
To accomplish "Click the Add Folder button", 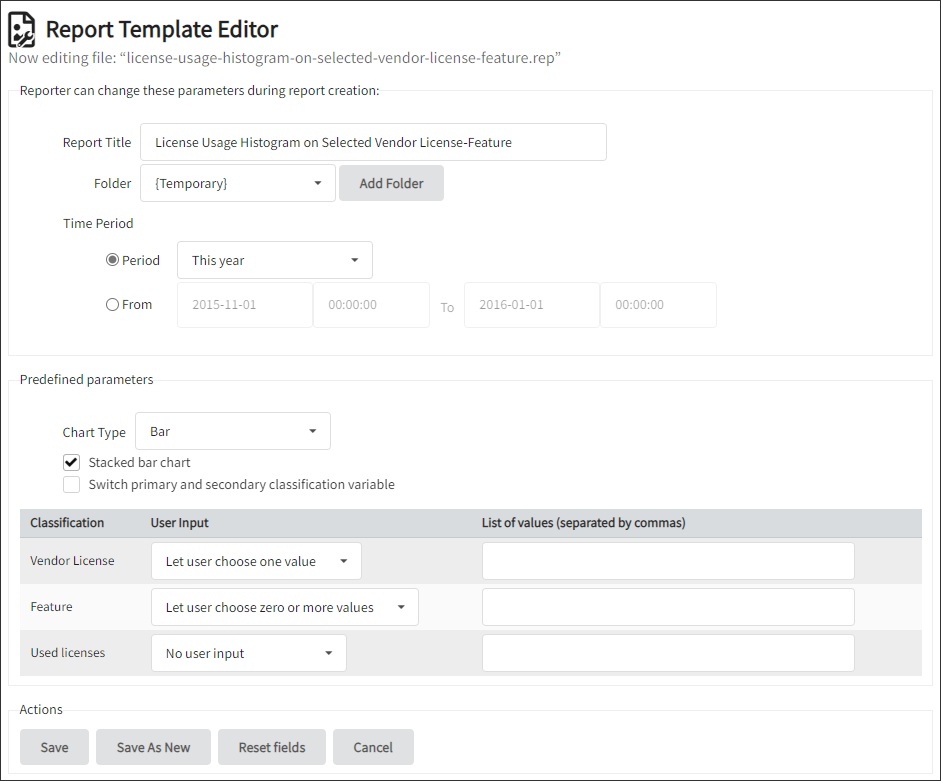I will 391,183.
